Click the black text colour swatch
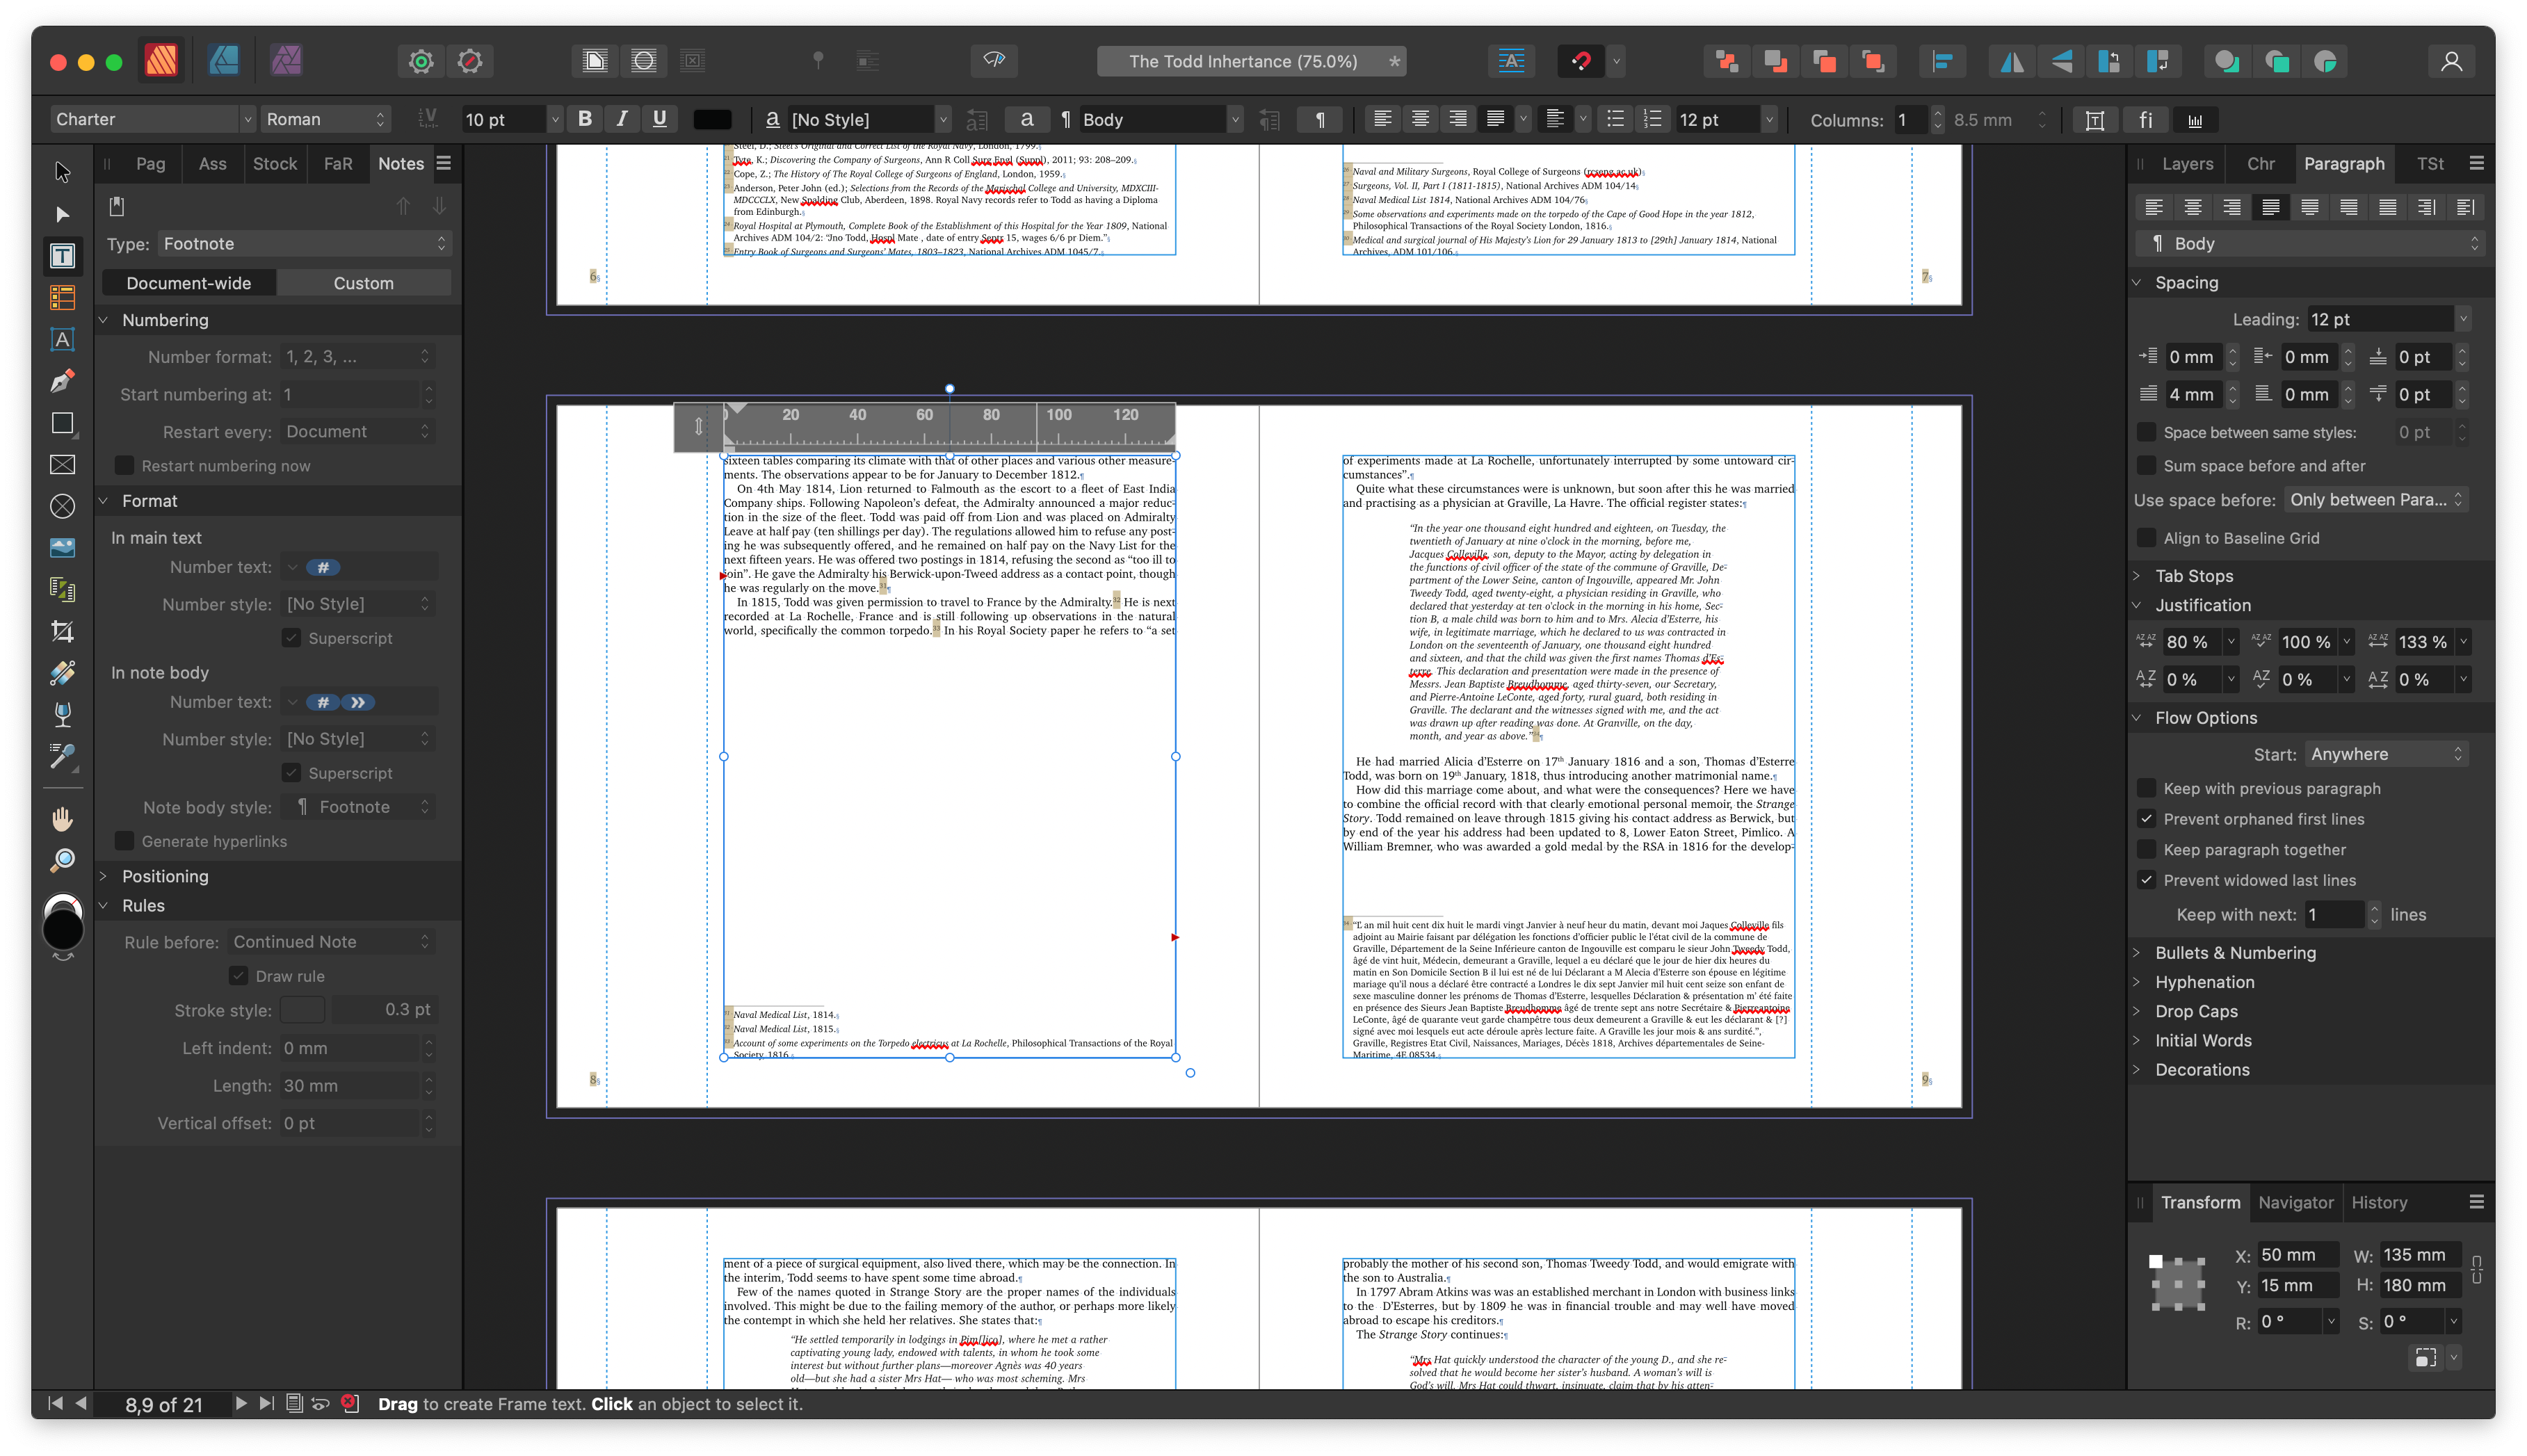 click(x=712, y=119)
